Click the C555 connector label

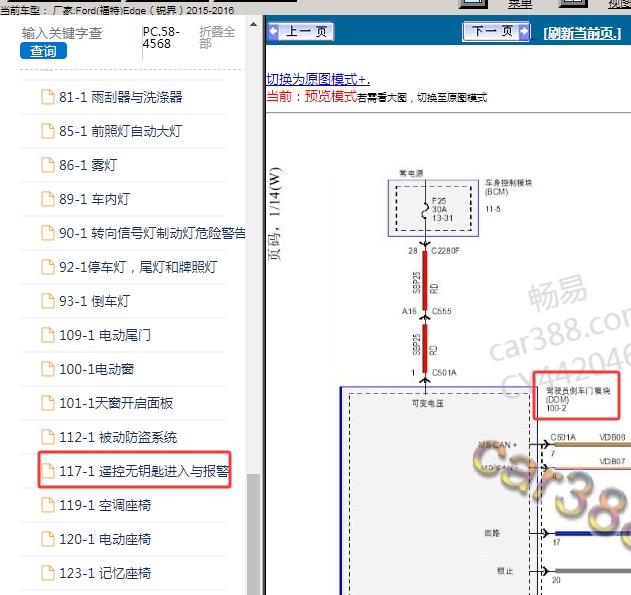[441, 311]
